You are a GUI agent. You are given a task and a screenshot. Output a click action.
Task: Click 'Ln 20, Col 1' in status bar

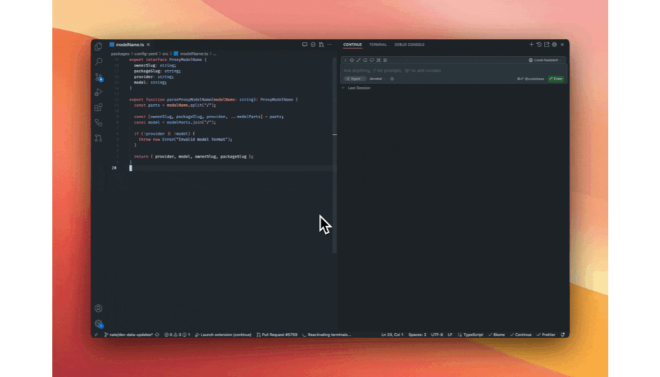point(392,335)
